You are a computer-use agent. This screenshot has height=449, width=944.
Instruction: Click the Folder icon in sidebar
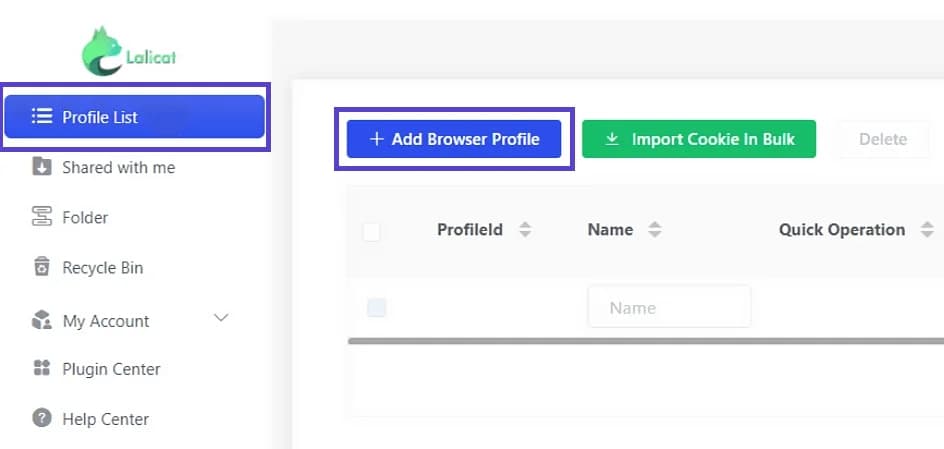coord(42,217)
